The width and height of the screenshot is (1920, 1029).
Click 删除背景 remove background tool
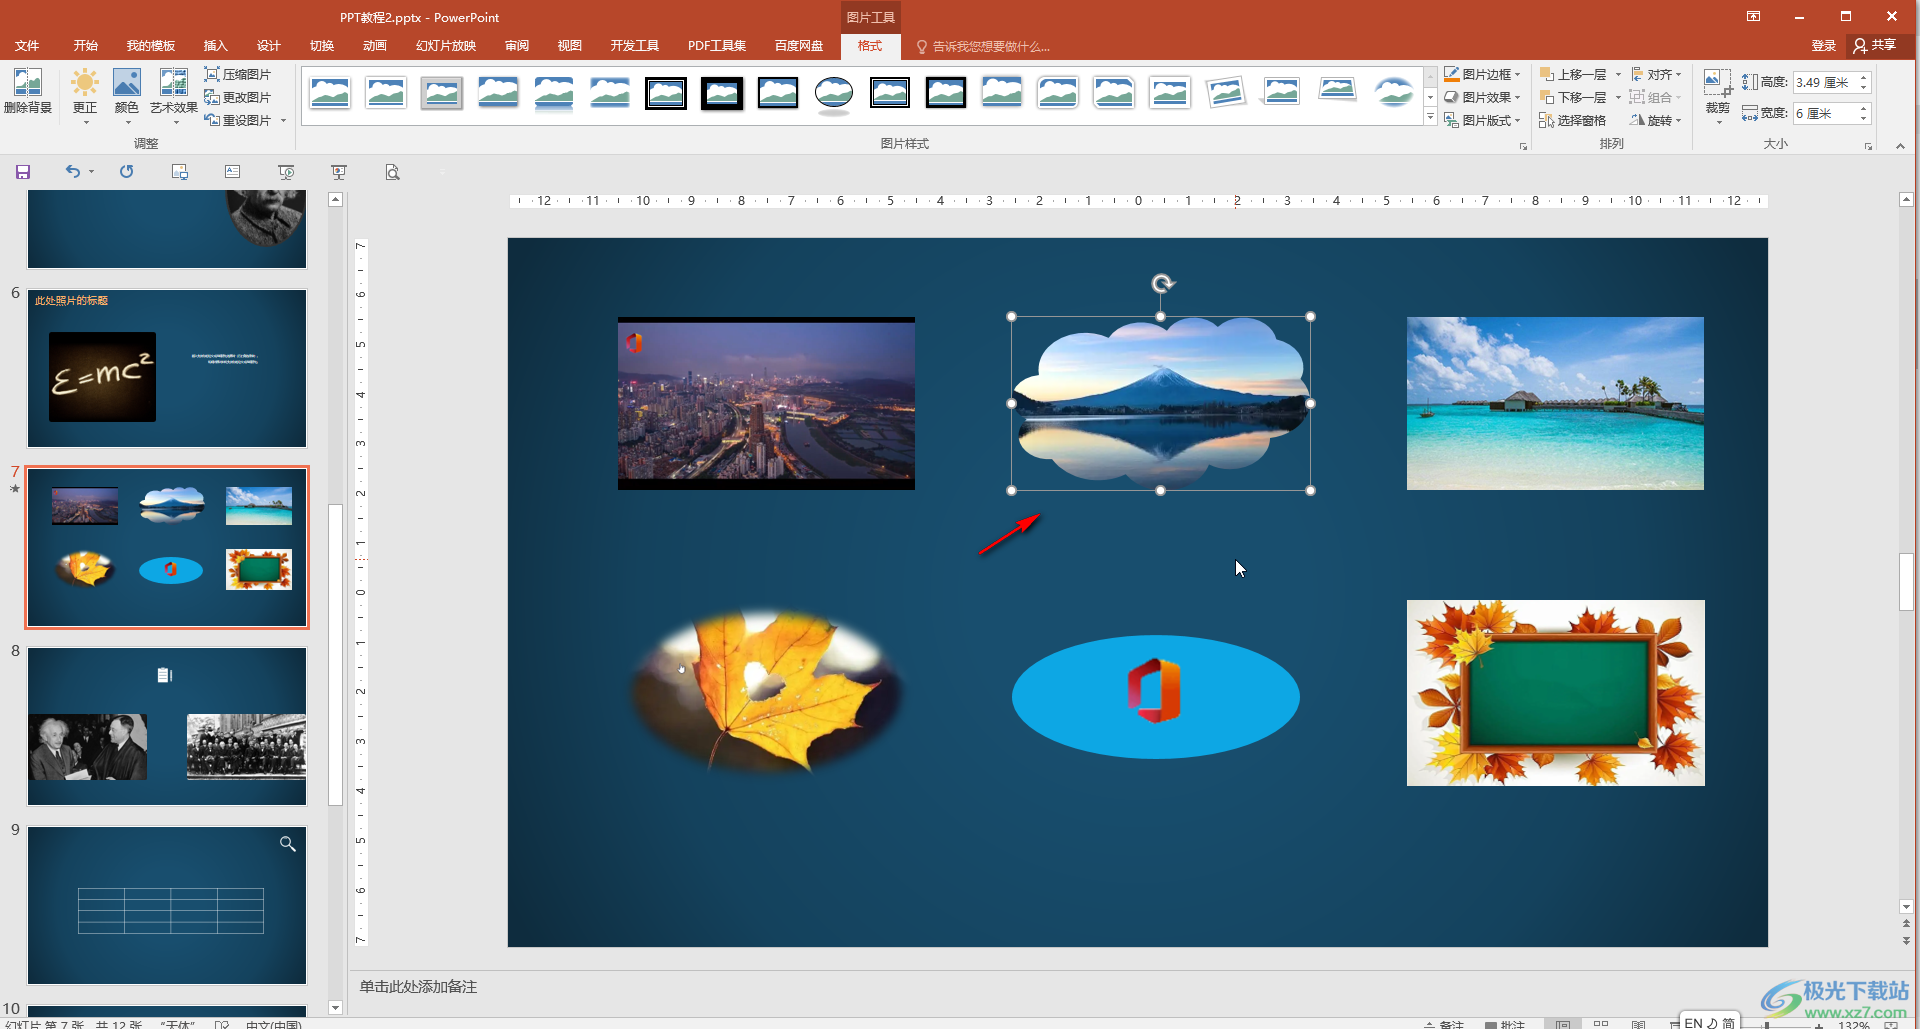click(x=28, y=92)
